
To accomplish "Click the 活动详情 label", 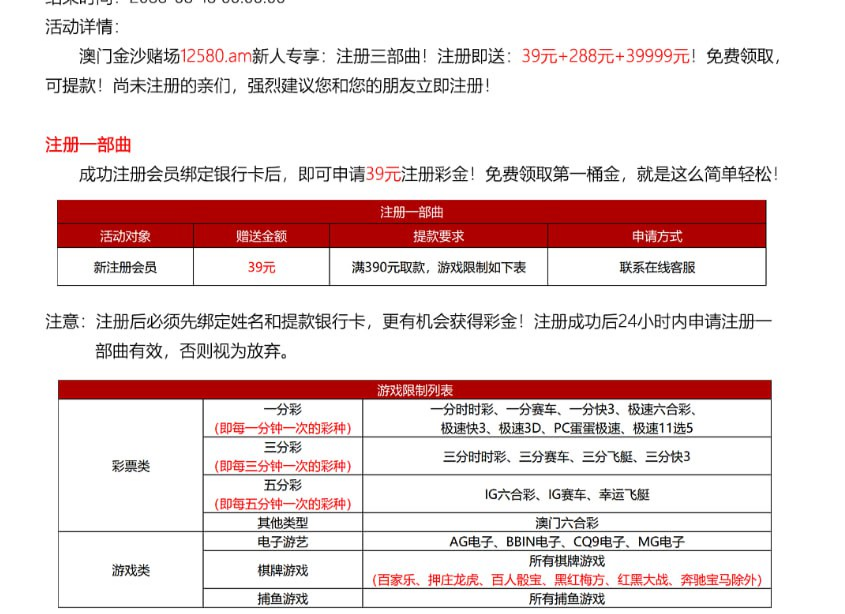I will [82, 27].
